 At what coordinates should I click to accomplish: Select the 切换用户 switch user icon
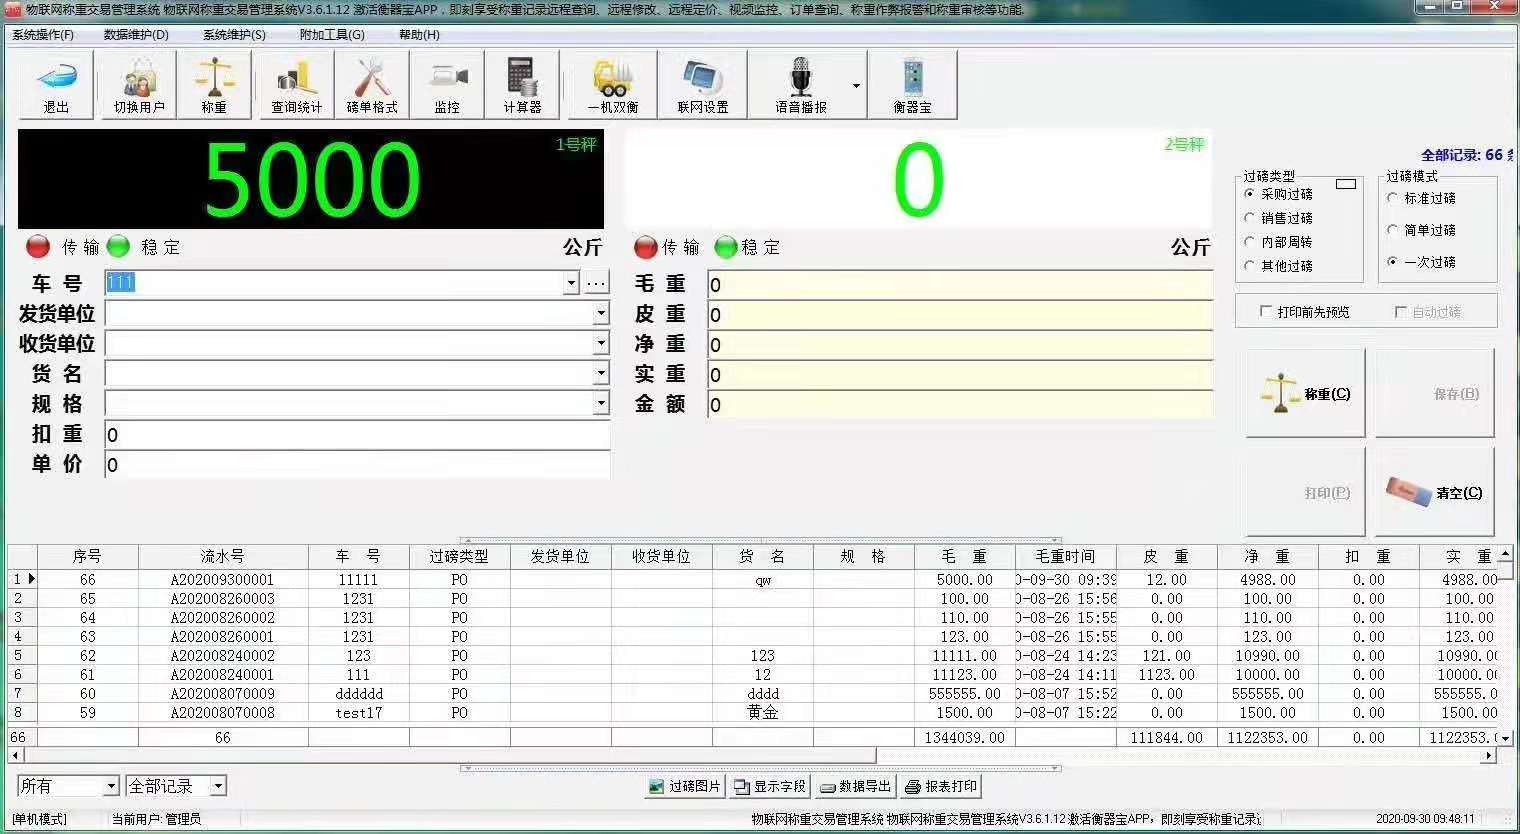coord(138,84)
